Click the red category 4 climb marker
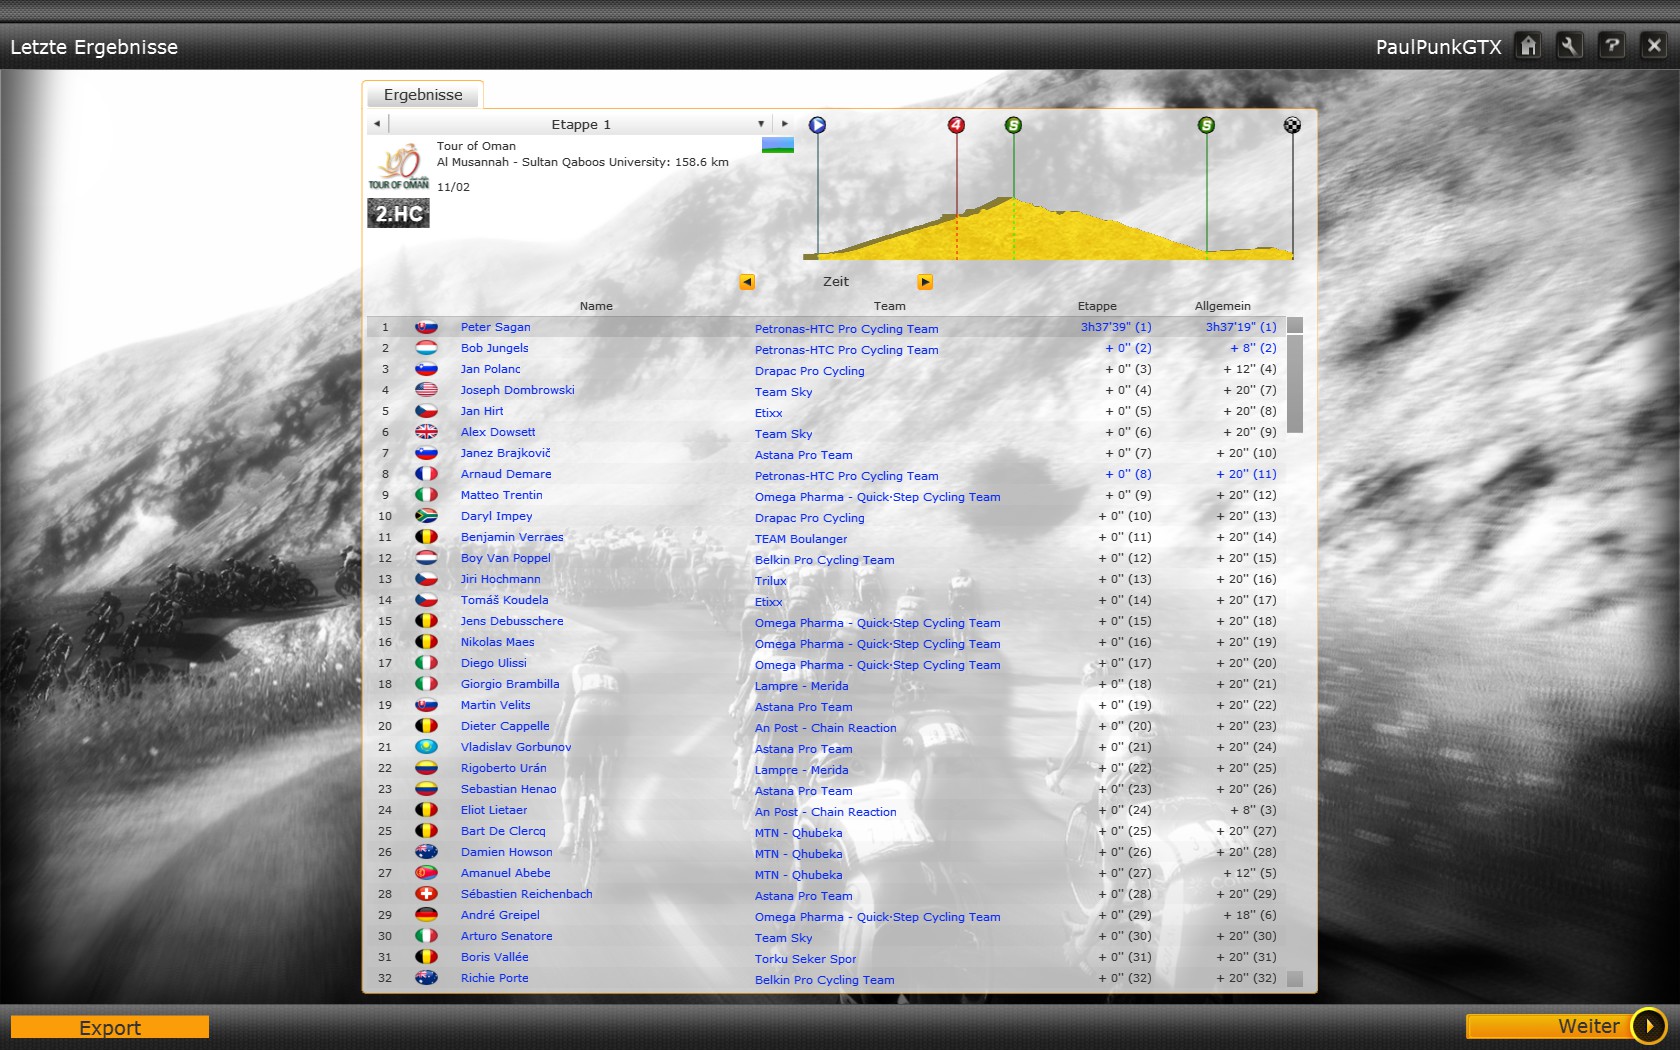The image size is (1680, 1050). point(956,125)
